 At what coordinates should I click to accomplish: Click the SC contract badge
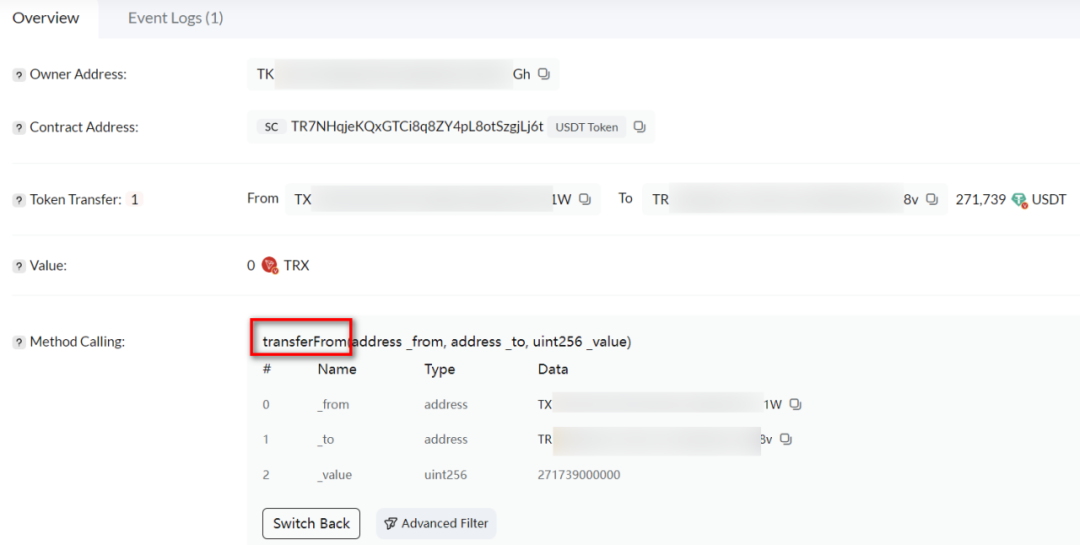(x=271, y=127)
